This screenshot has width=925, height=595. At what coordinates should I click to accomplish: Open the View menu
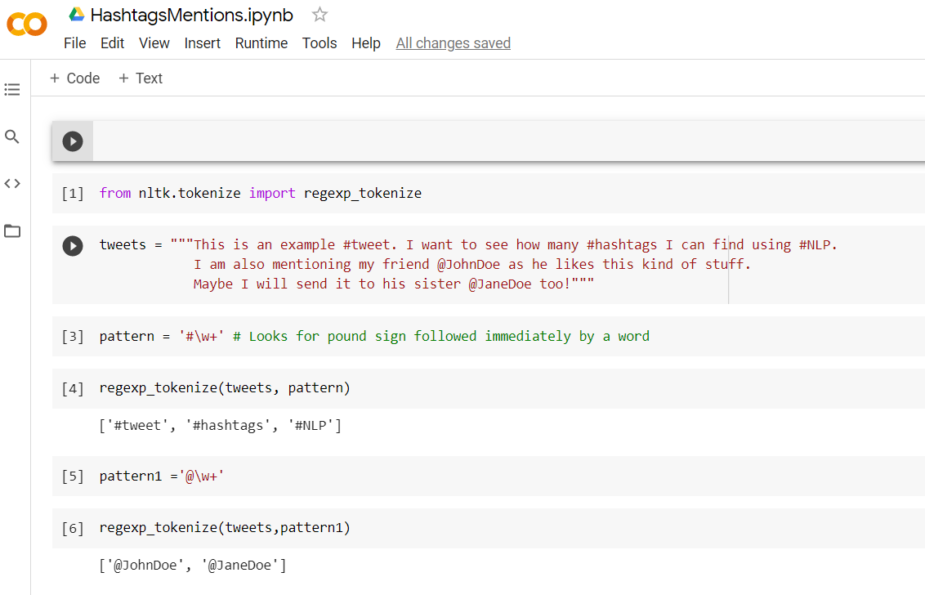[x=153, y=43]
